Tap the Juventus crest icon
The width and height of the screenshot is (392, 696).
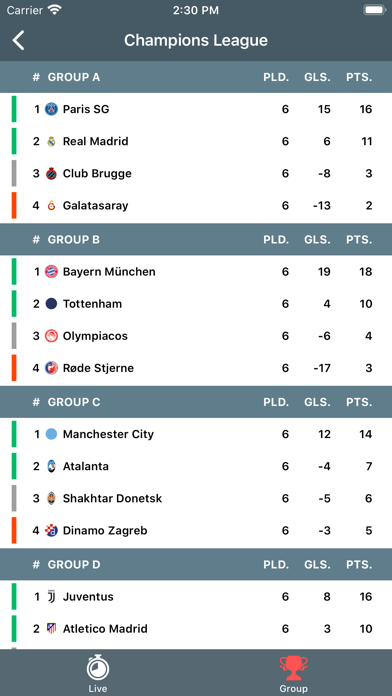pos(51,596)
